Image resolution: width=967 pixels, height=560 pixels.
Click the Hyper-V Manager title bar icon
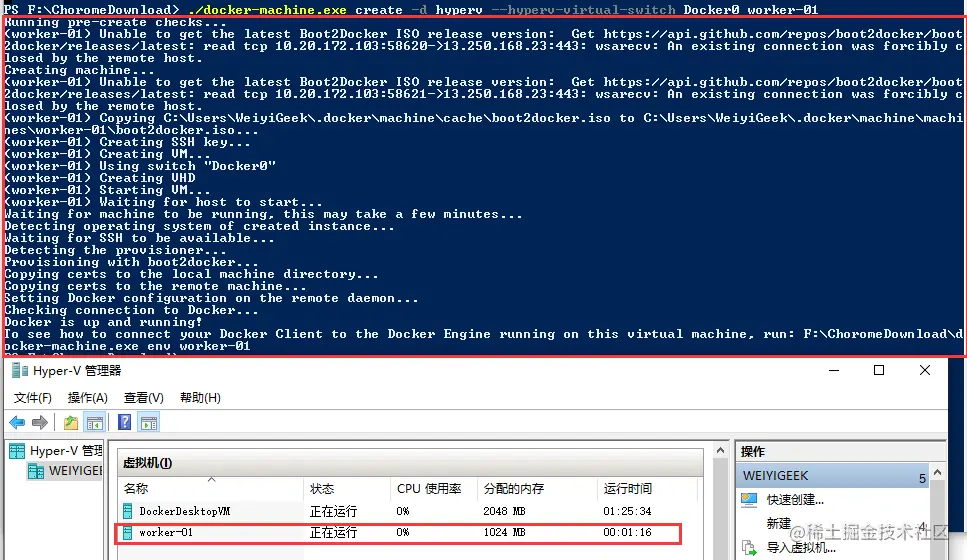pyautogui.click(x=20, y=370)
